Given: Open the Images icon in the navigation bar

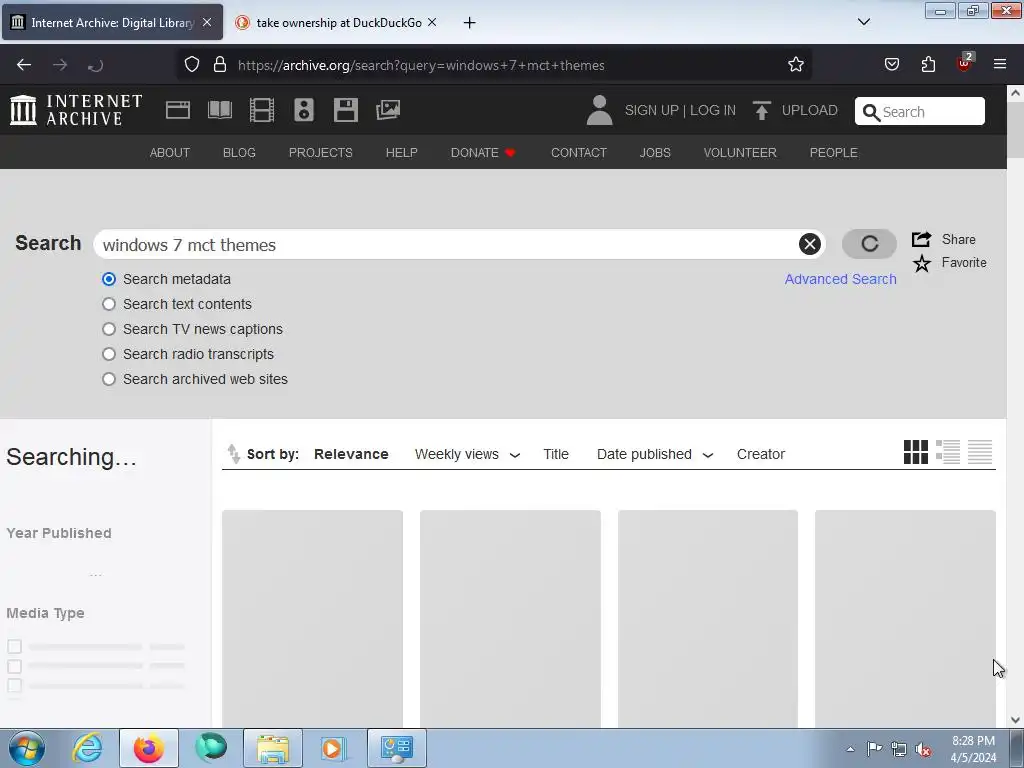Looking at the screenshot, I should (x=388, y=110).
